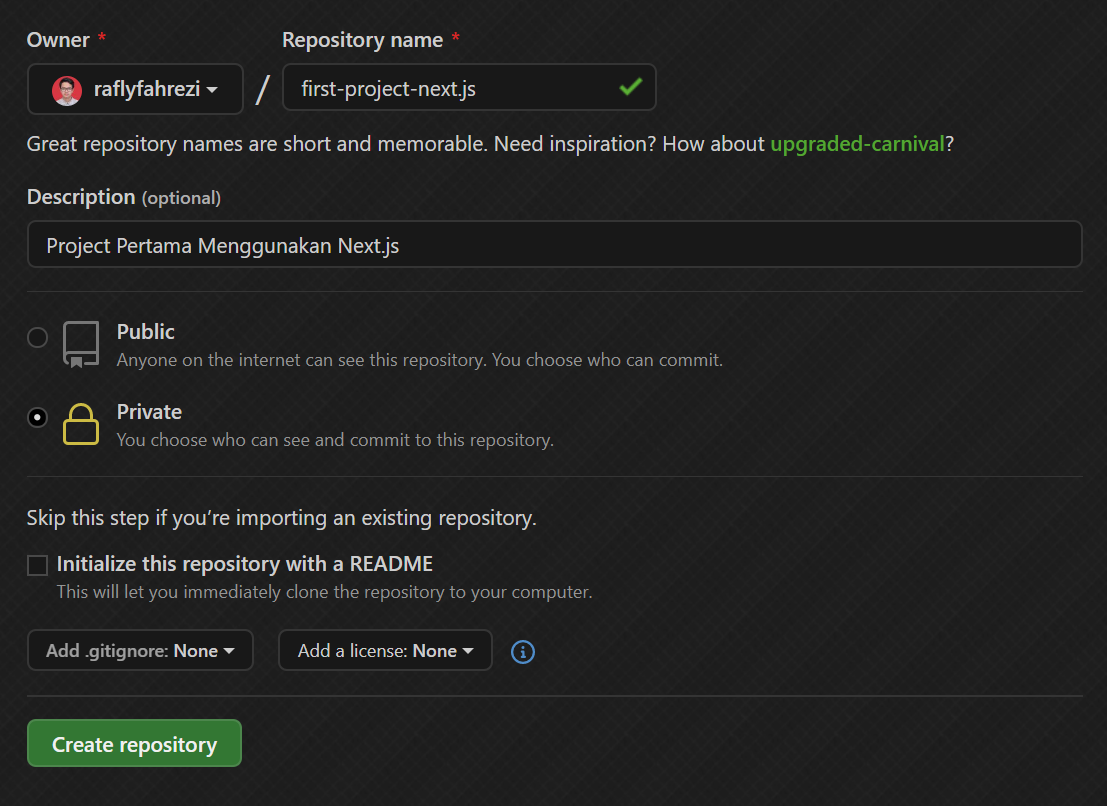
Task: Click "This will let you immediately clone" text
Action: [324, 591]
